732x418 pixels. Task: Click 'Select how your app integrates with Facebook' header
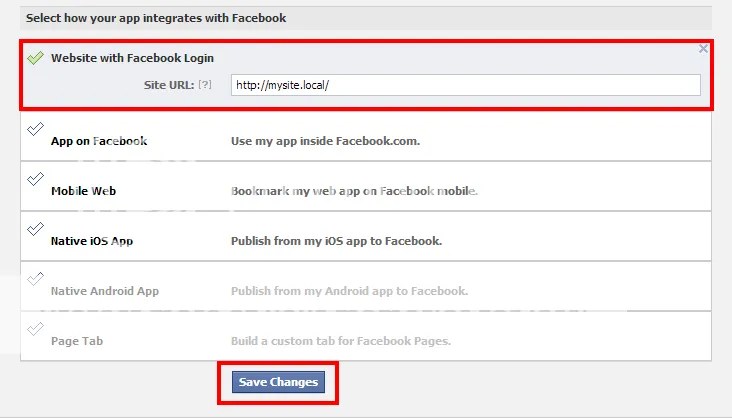tap(156, 18)
